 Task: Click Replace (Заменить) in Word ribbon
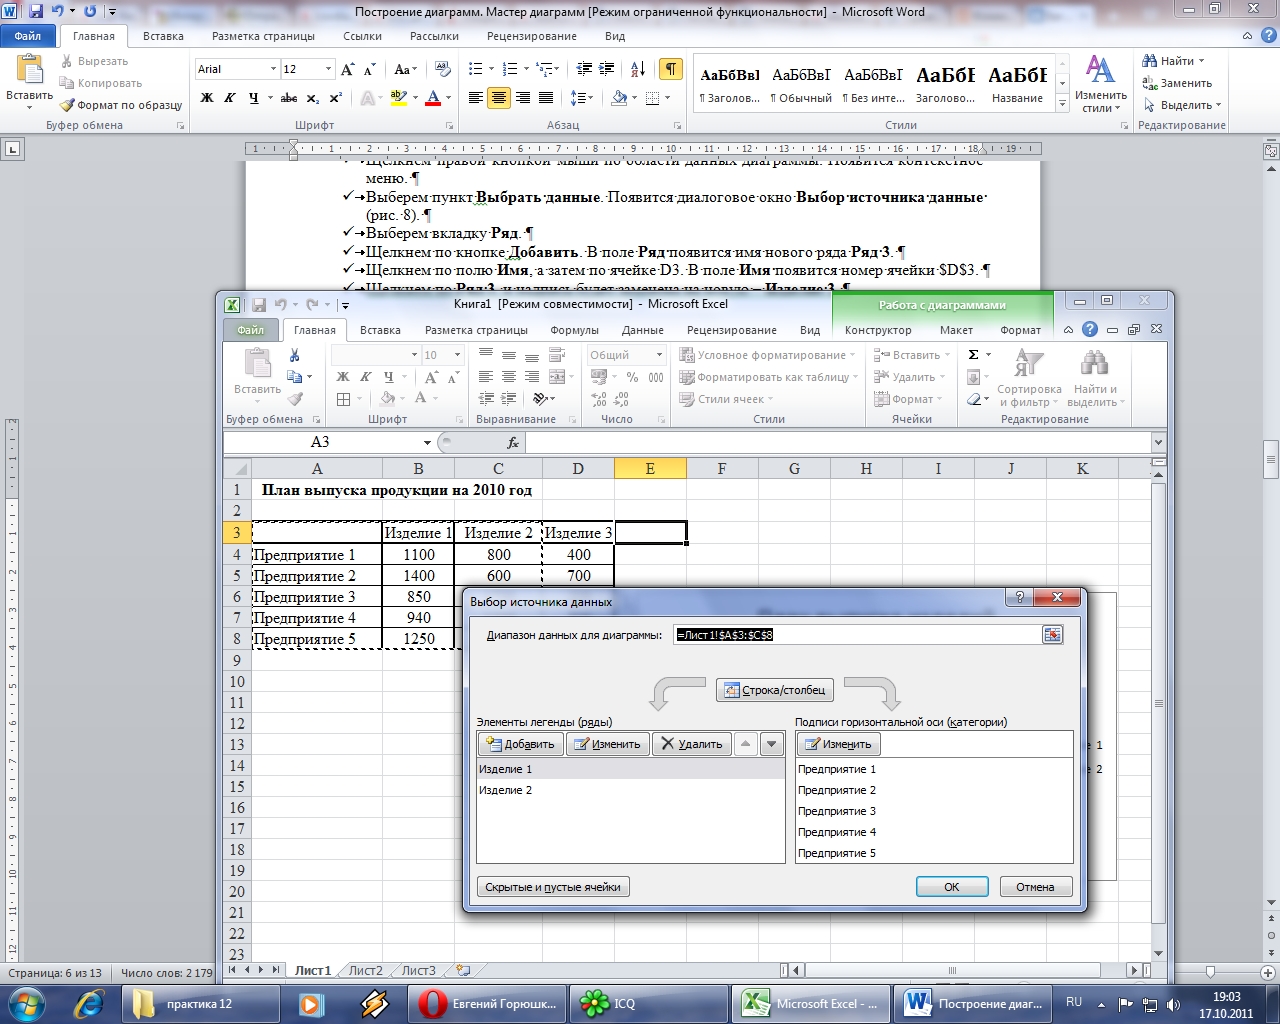coord(1178,83)
